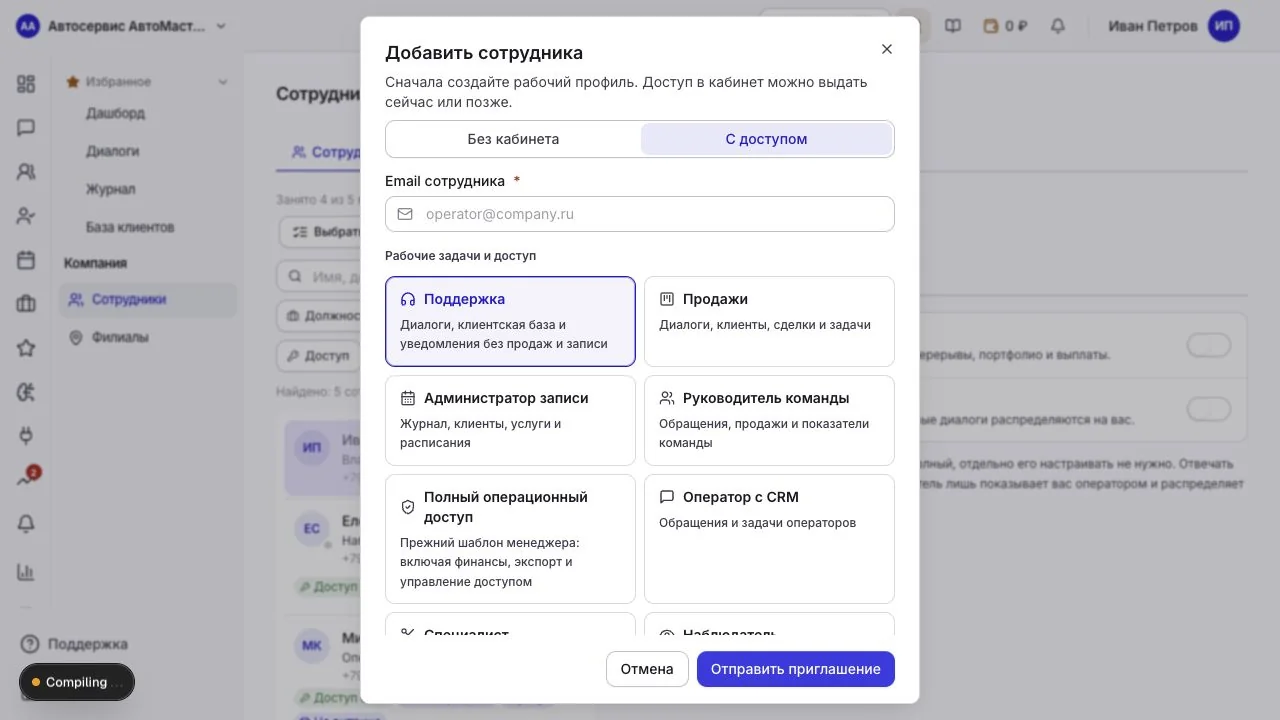Choose the Продажи role card
Image resolution: width=1280 pixels, height=720 pixels.
769,321
